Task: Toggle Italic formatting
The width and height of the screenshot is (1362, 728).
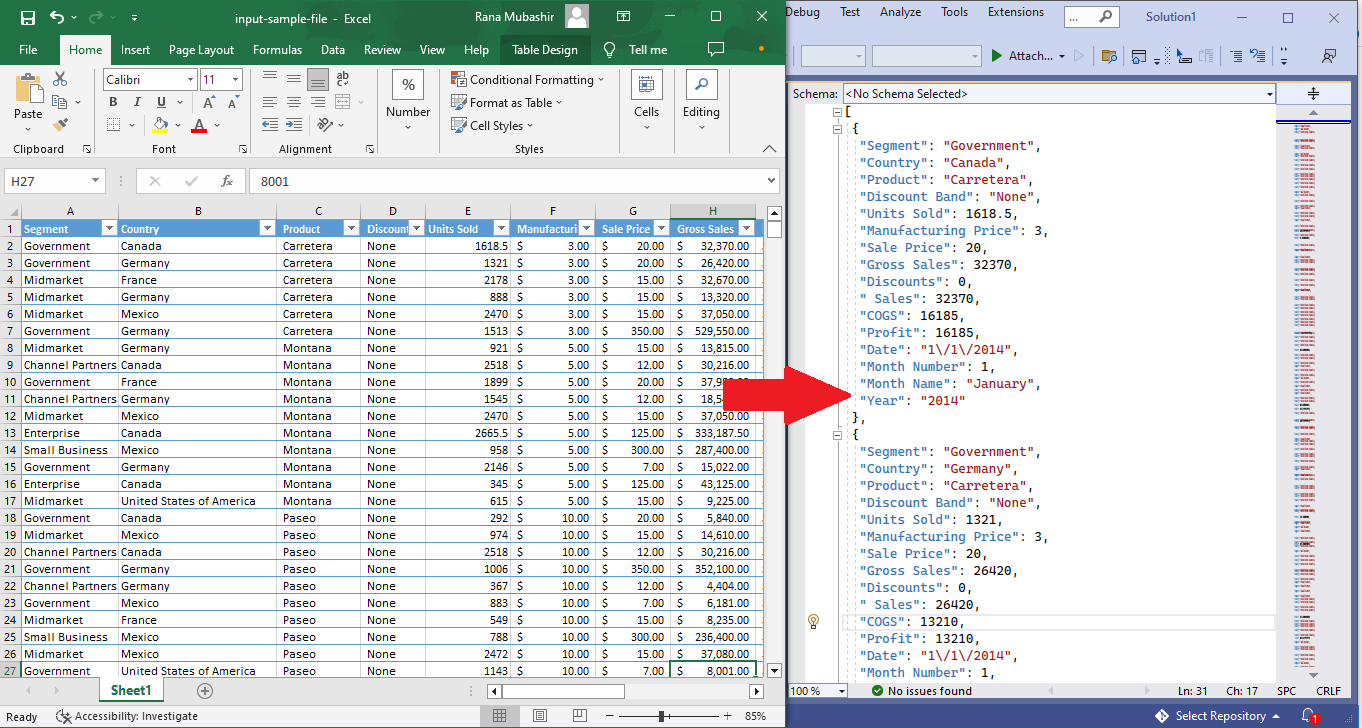Action: click(x=138, y=102)
